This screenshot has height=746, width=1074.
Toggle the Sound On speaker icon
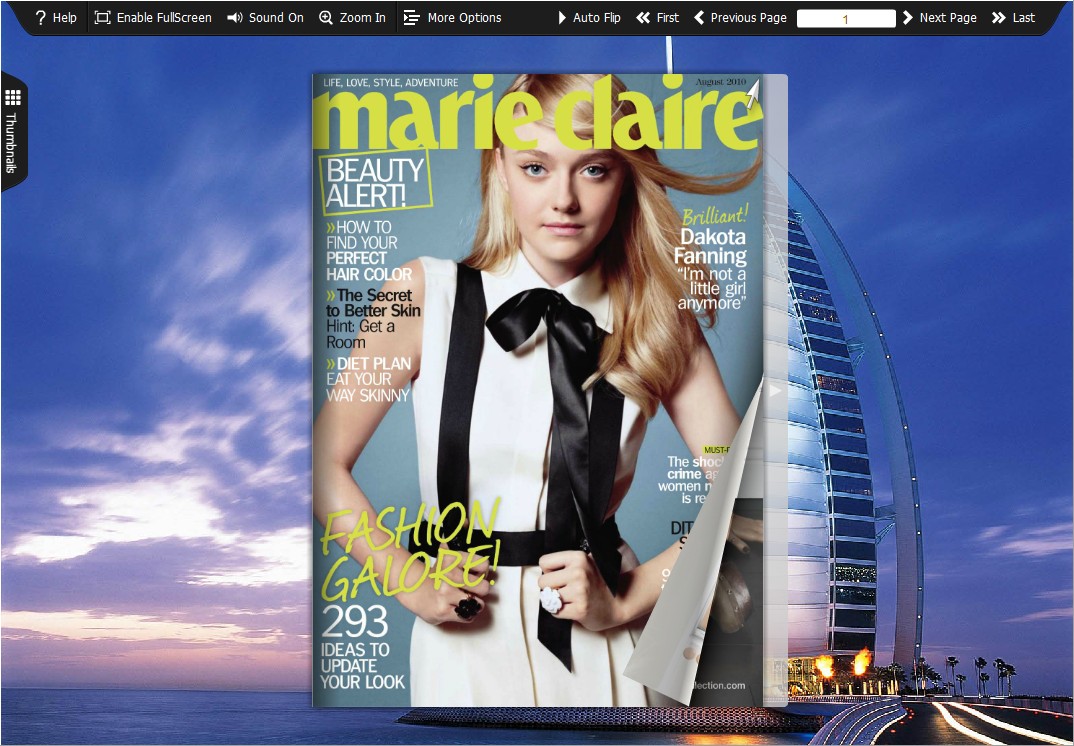pyautogui.click(x=235, y=18)
